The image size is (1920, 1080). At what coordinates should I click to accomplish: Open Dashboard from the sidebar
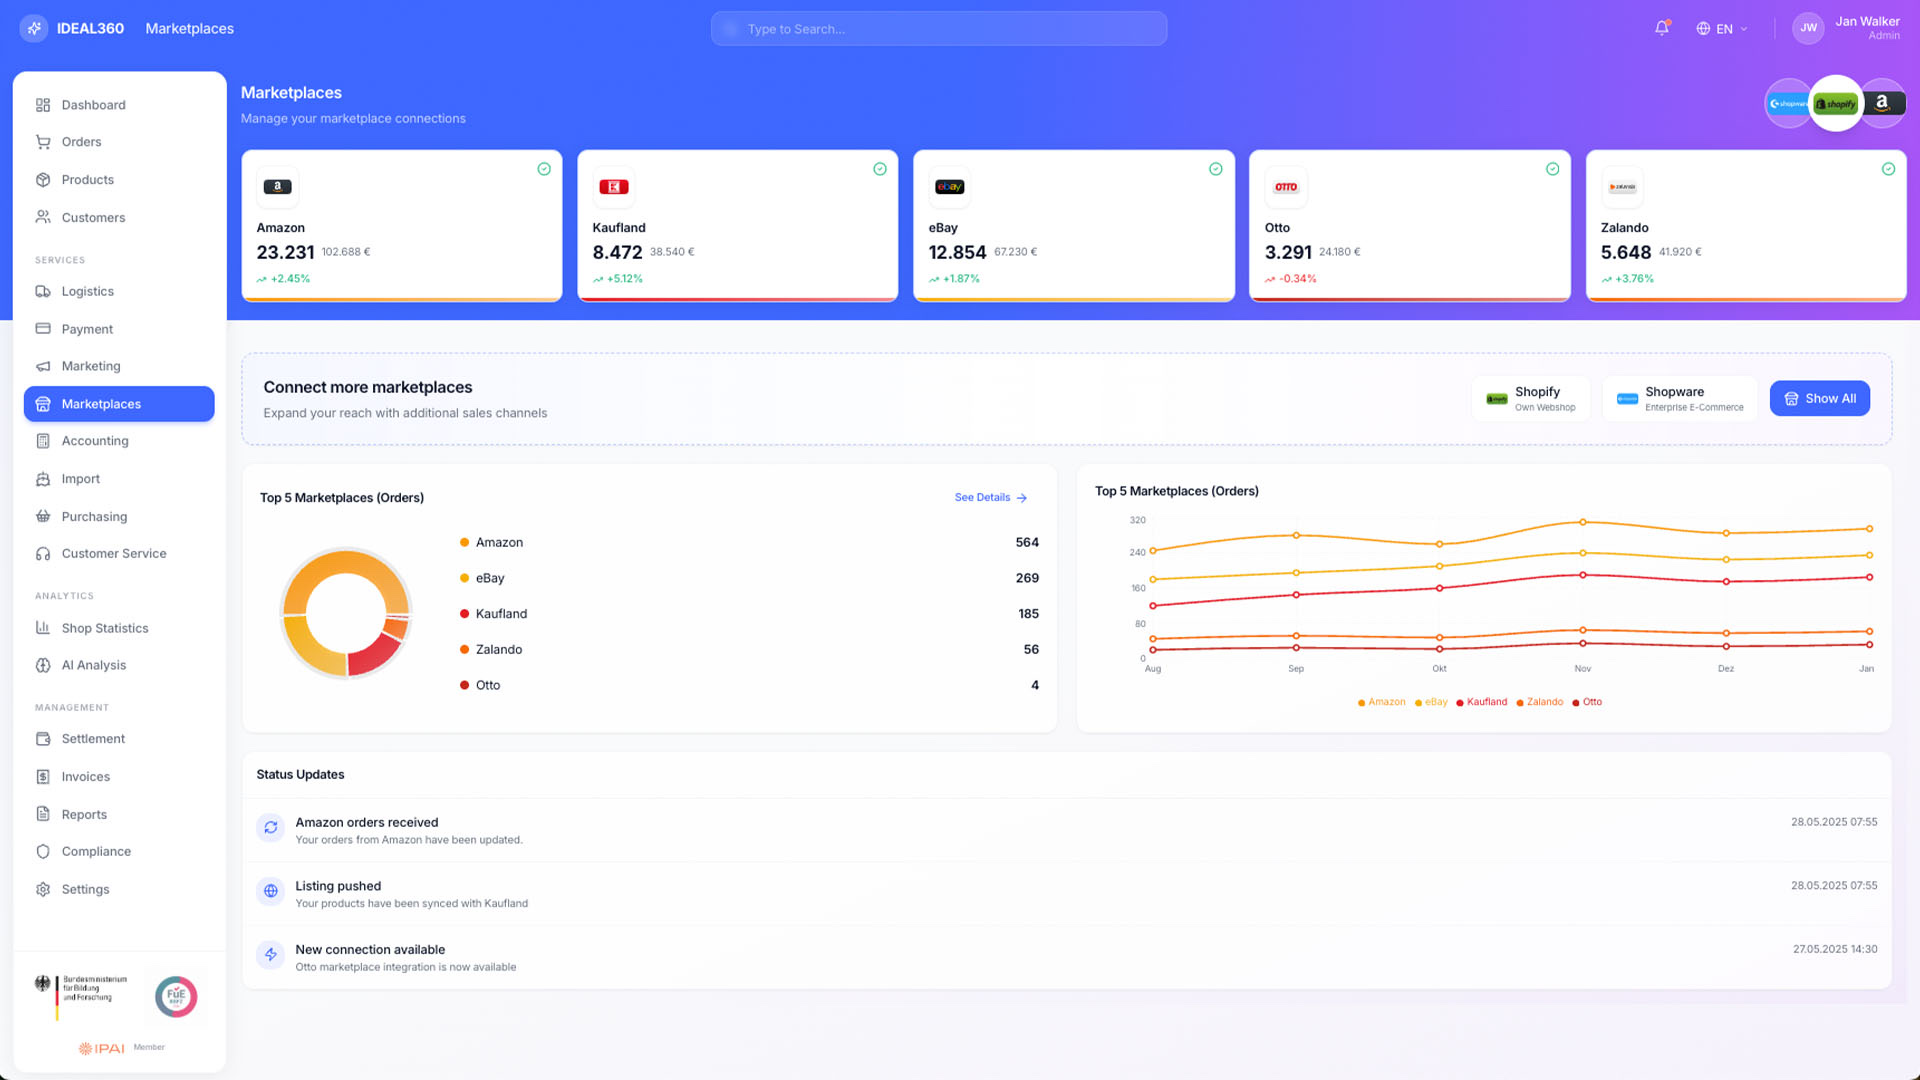click(x=119, y=105)
